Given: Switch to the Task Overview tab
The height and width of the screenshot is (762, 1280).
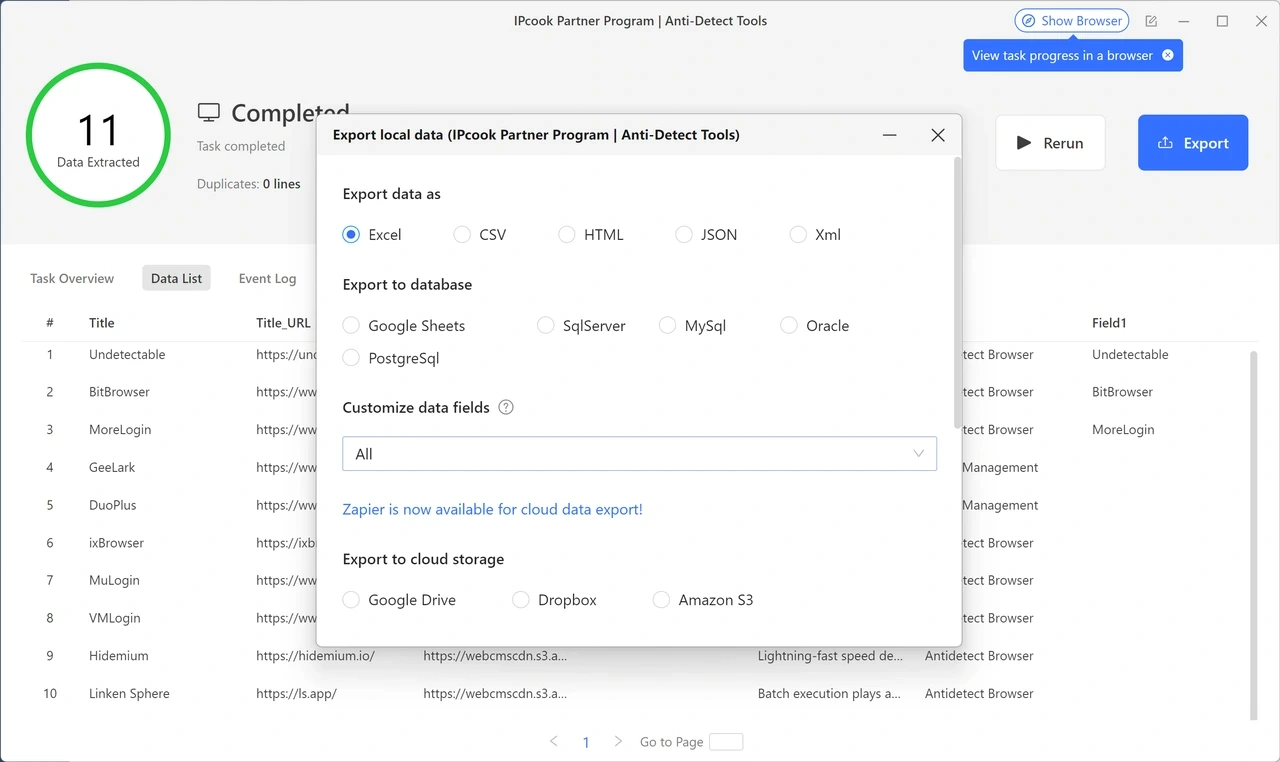Looking at the screenshot, I should coord(71,278).
